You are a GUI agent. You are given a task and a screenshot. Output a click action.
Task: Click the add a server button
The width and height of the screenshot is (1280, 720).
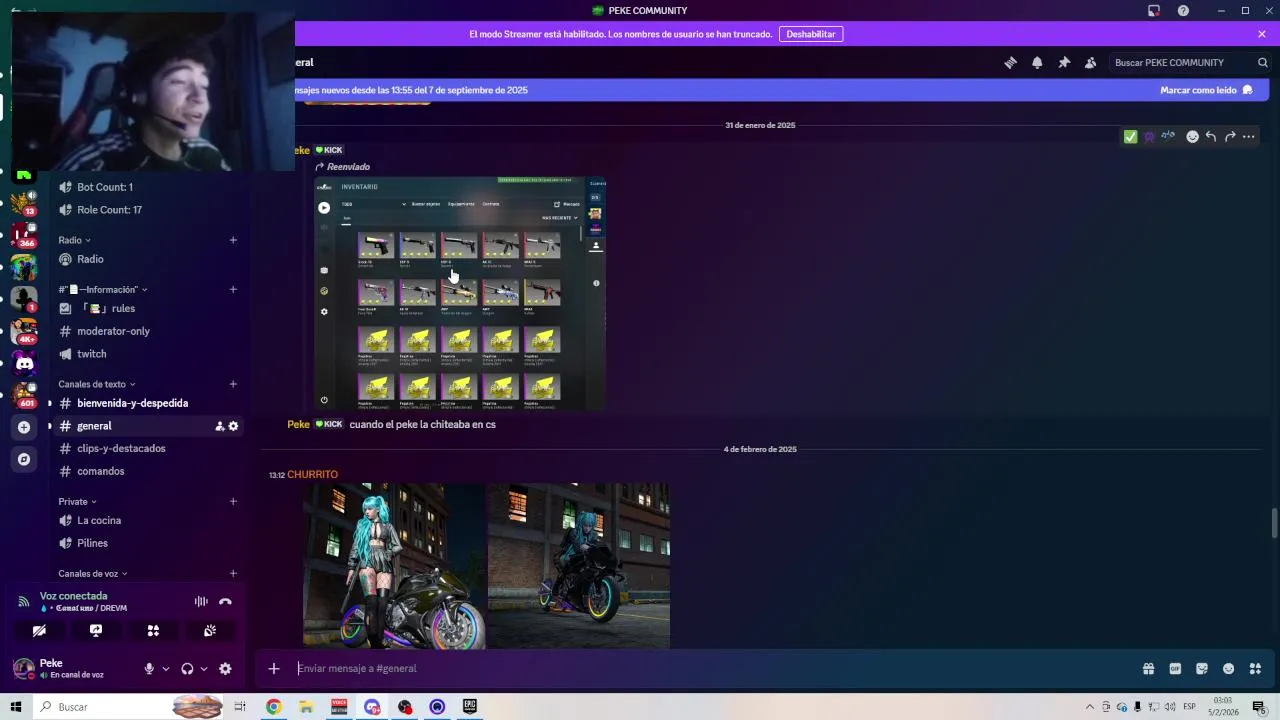(x=24, y=427)
